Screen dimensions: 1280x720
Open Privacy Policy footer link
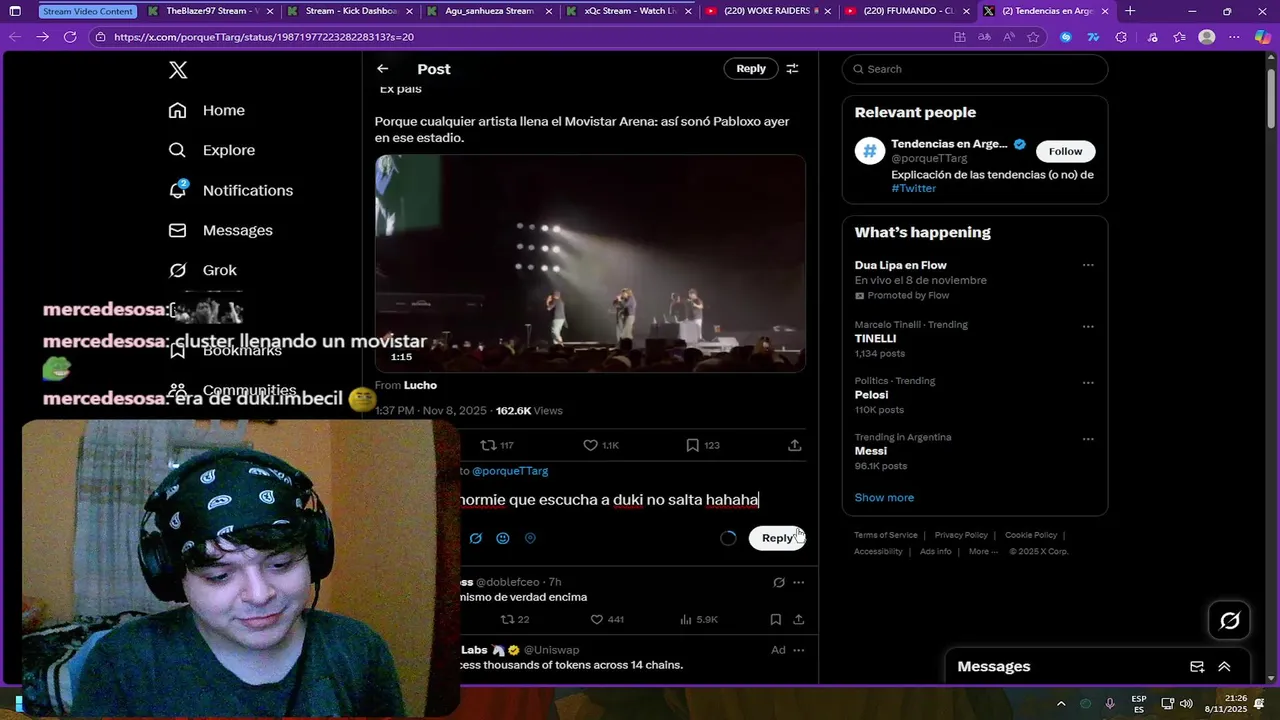pos(961,535)
